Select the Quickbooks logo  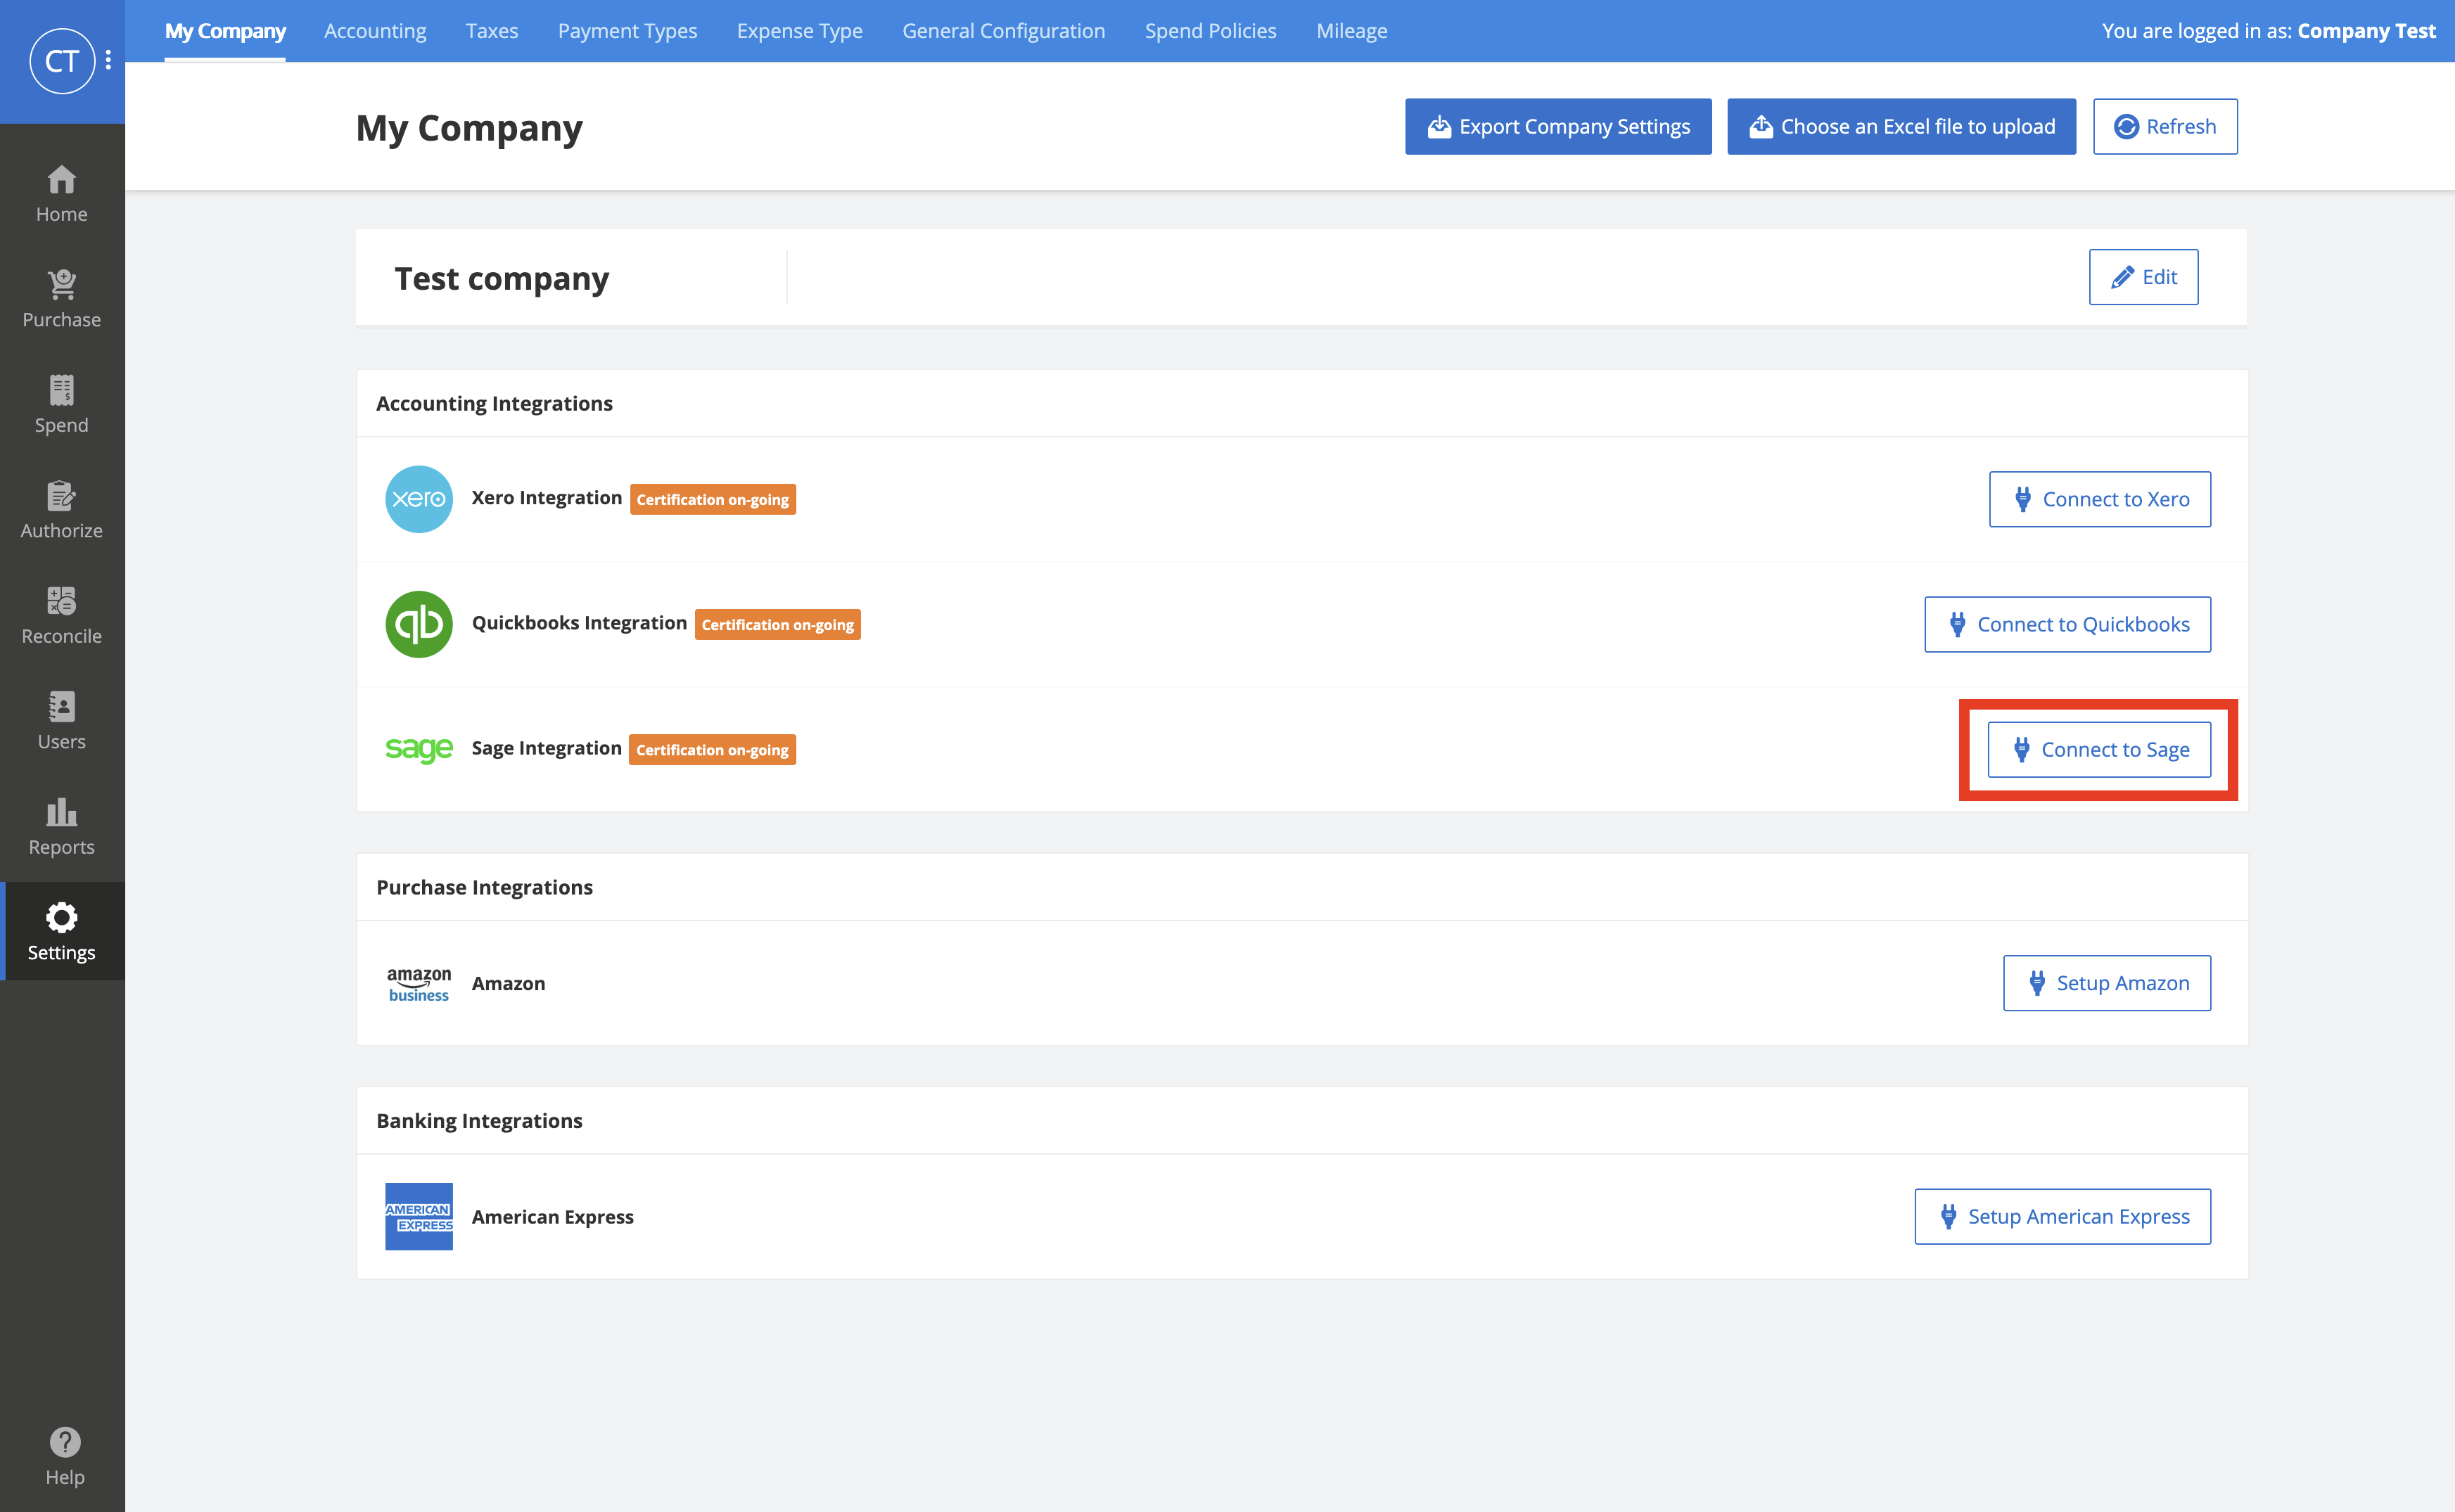(417, 623)
